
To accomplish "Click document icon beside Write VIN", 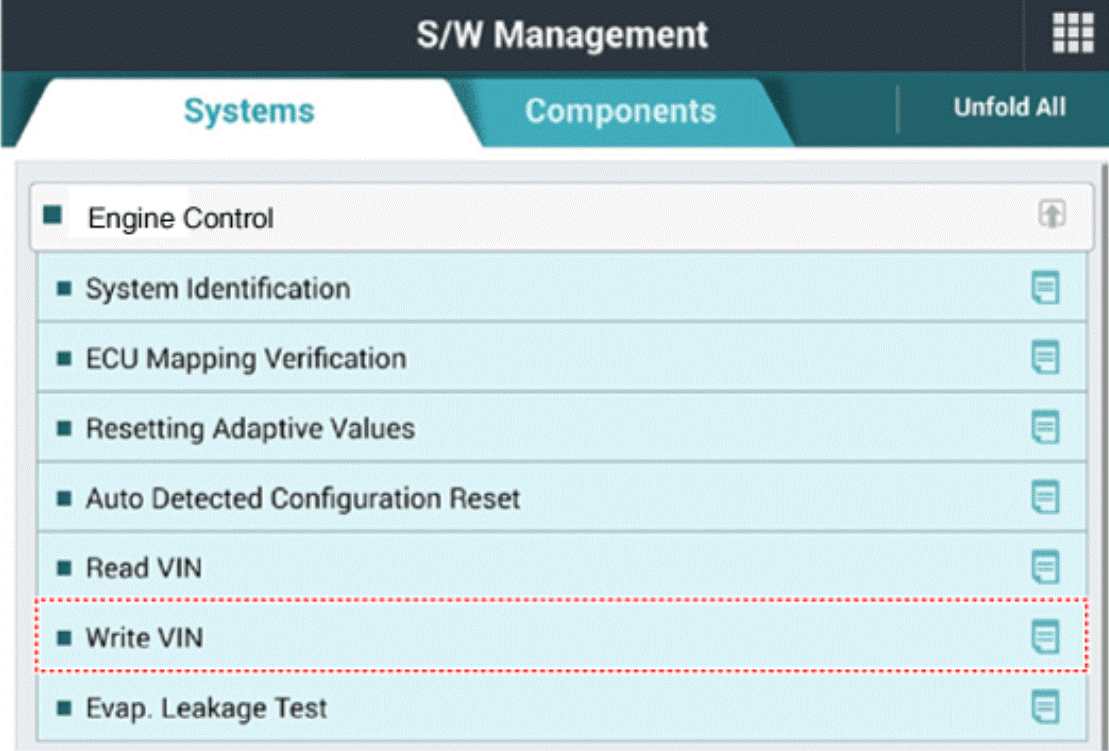I will pos(1045,637).
